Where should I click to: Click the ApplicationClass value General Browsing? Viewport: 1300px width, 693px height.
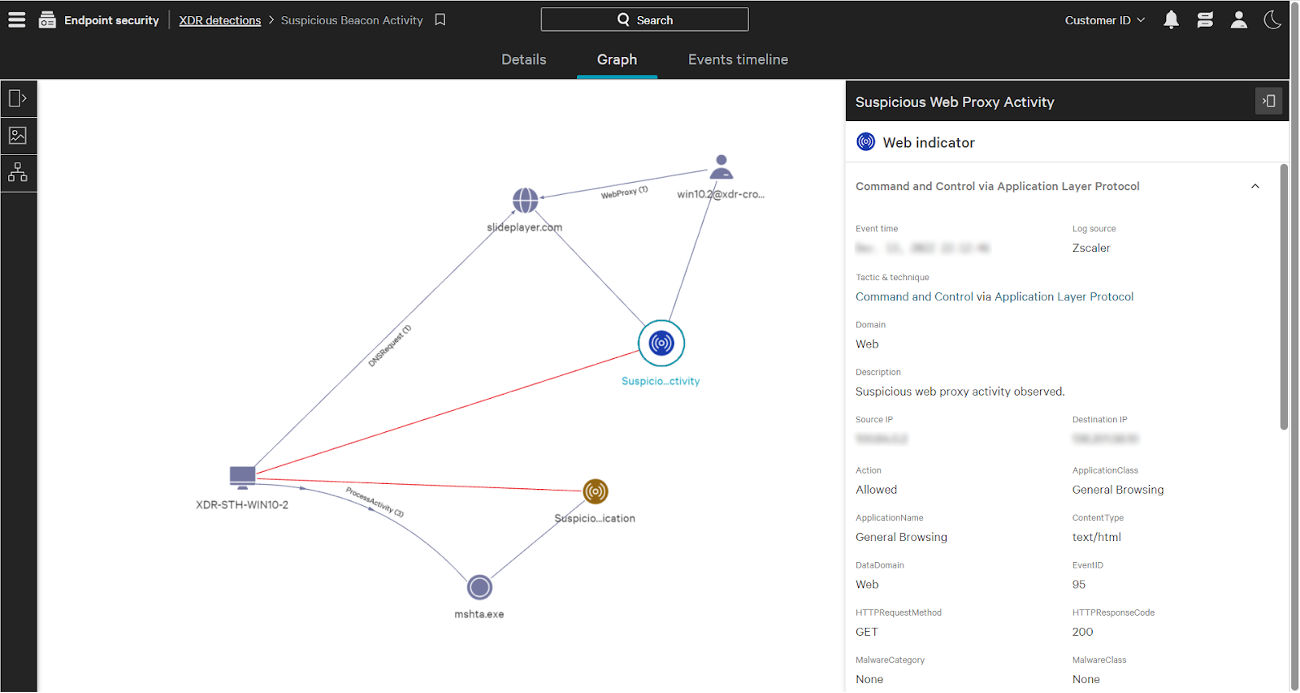(1118, 490)
